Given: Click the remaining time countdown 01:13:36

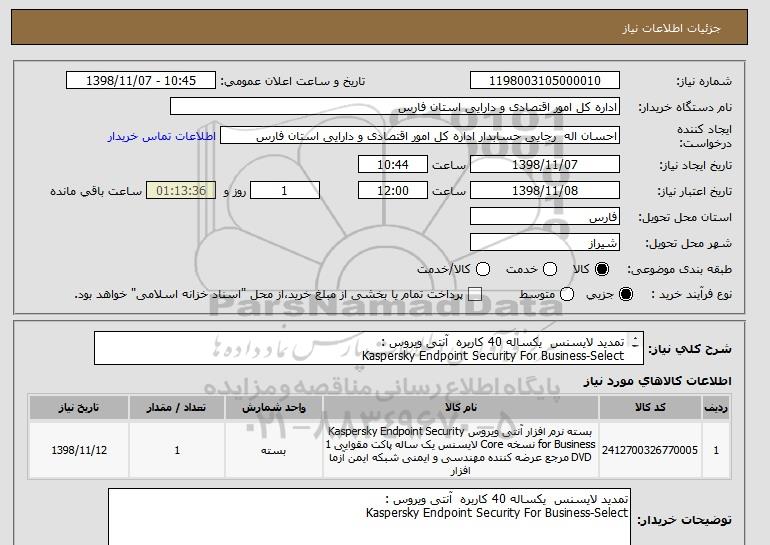Looking at the screenshot, I should point(181,191).
